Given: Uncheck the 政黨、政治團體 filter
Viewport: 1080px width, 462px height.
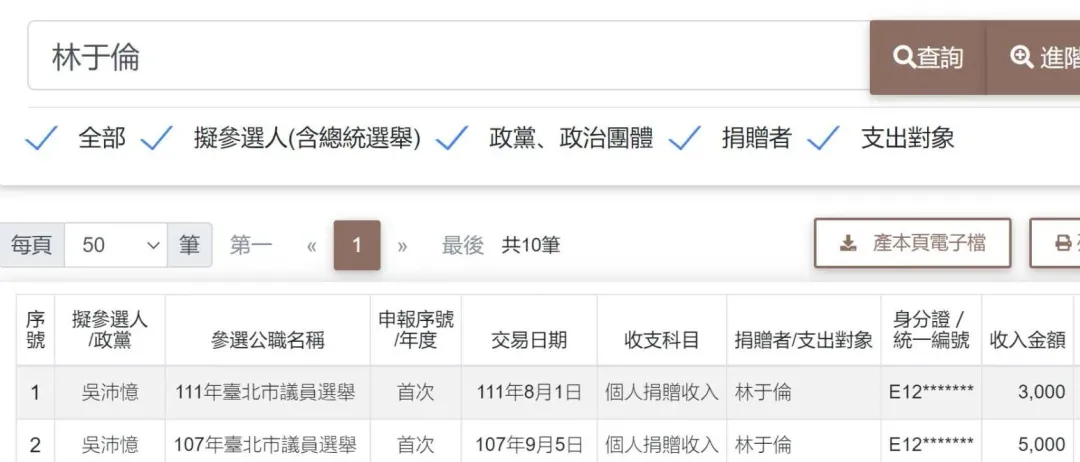Looking at the screenshot, I should pos(453,138).
